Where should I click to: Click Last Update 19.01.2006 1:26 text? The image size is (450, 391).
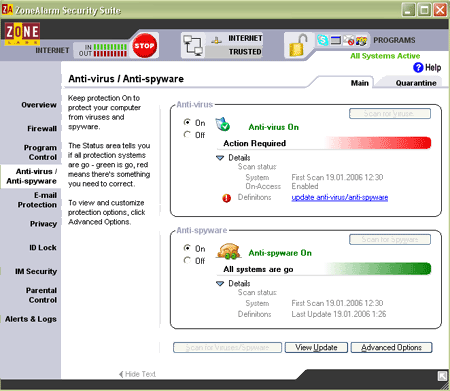[339, 314]
